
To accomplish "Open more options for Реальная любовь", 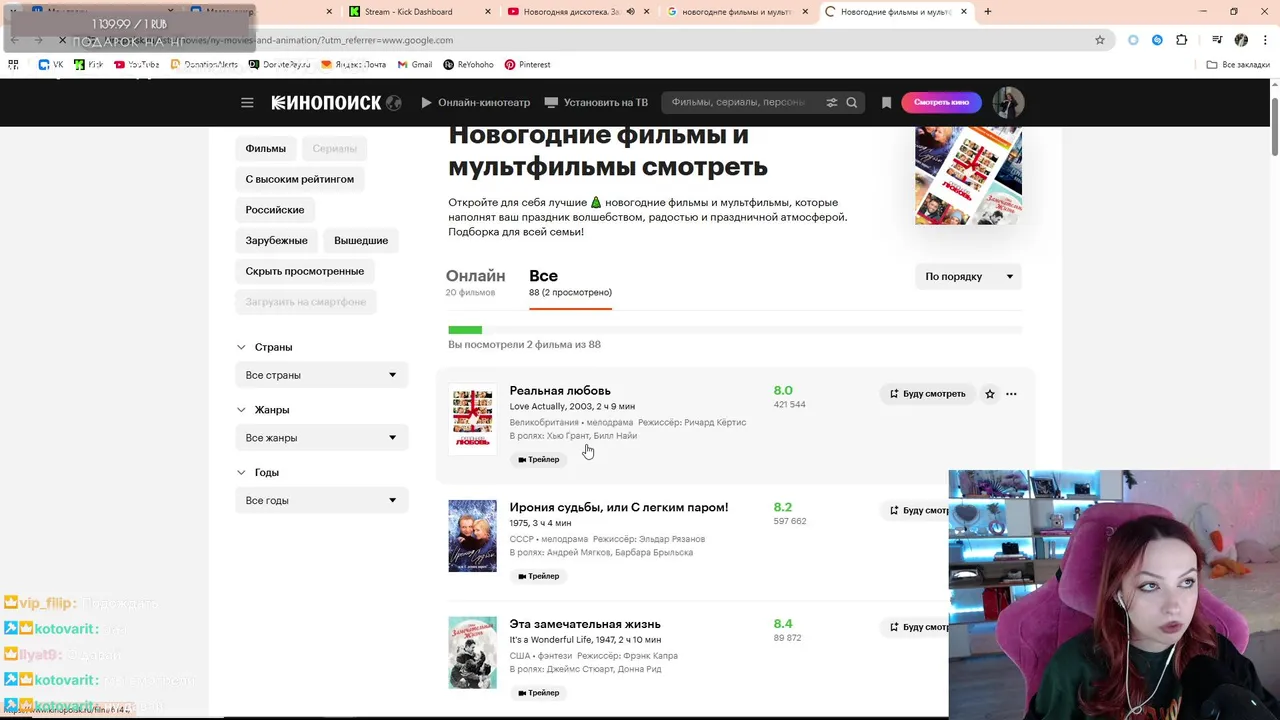I will coord(1011,394).
